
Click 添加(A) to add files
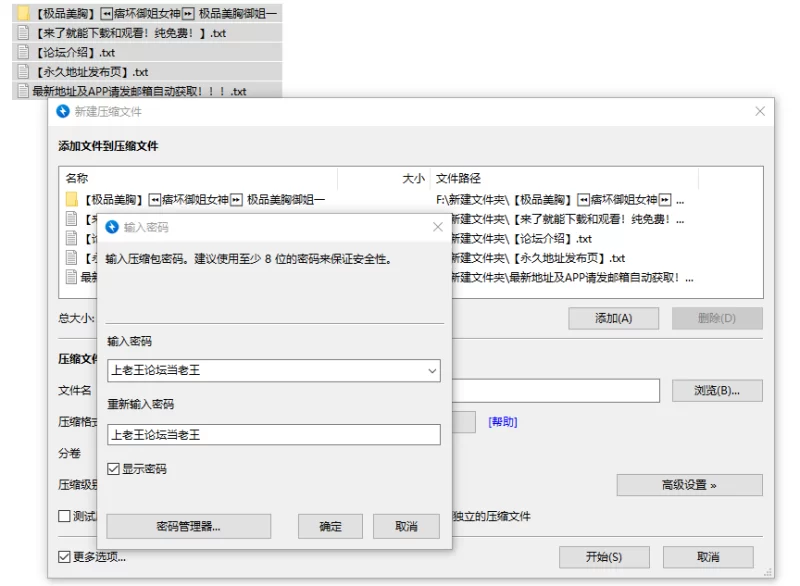click(x=613, y=318)
